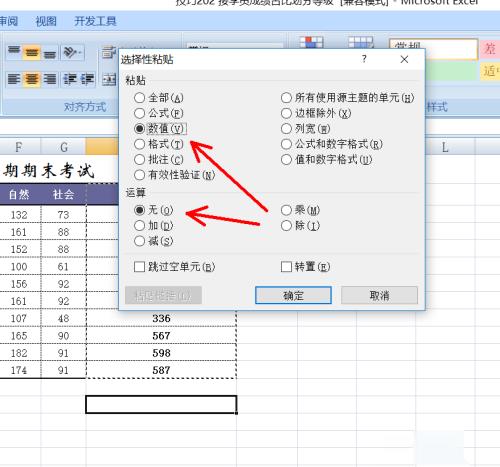Select the 公式和数字格式(R) option

pos(332,144)
